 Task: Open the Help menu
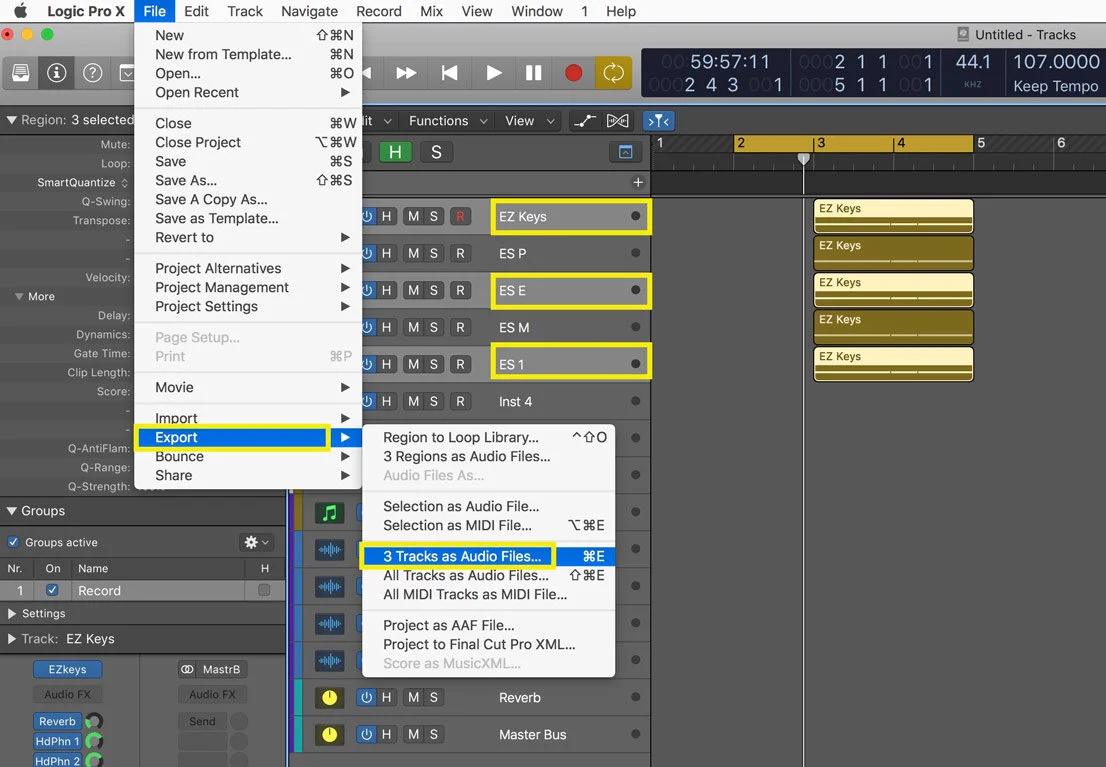click(621, 11)
